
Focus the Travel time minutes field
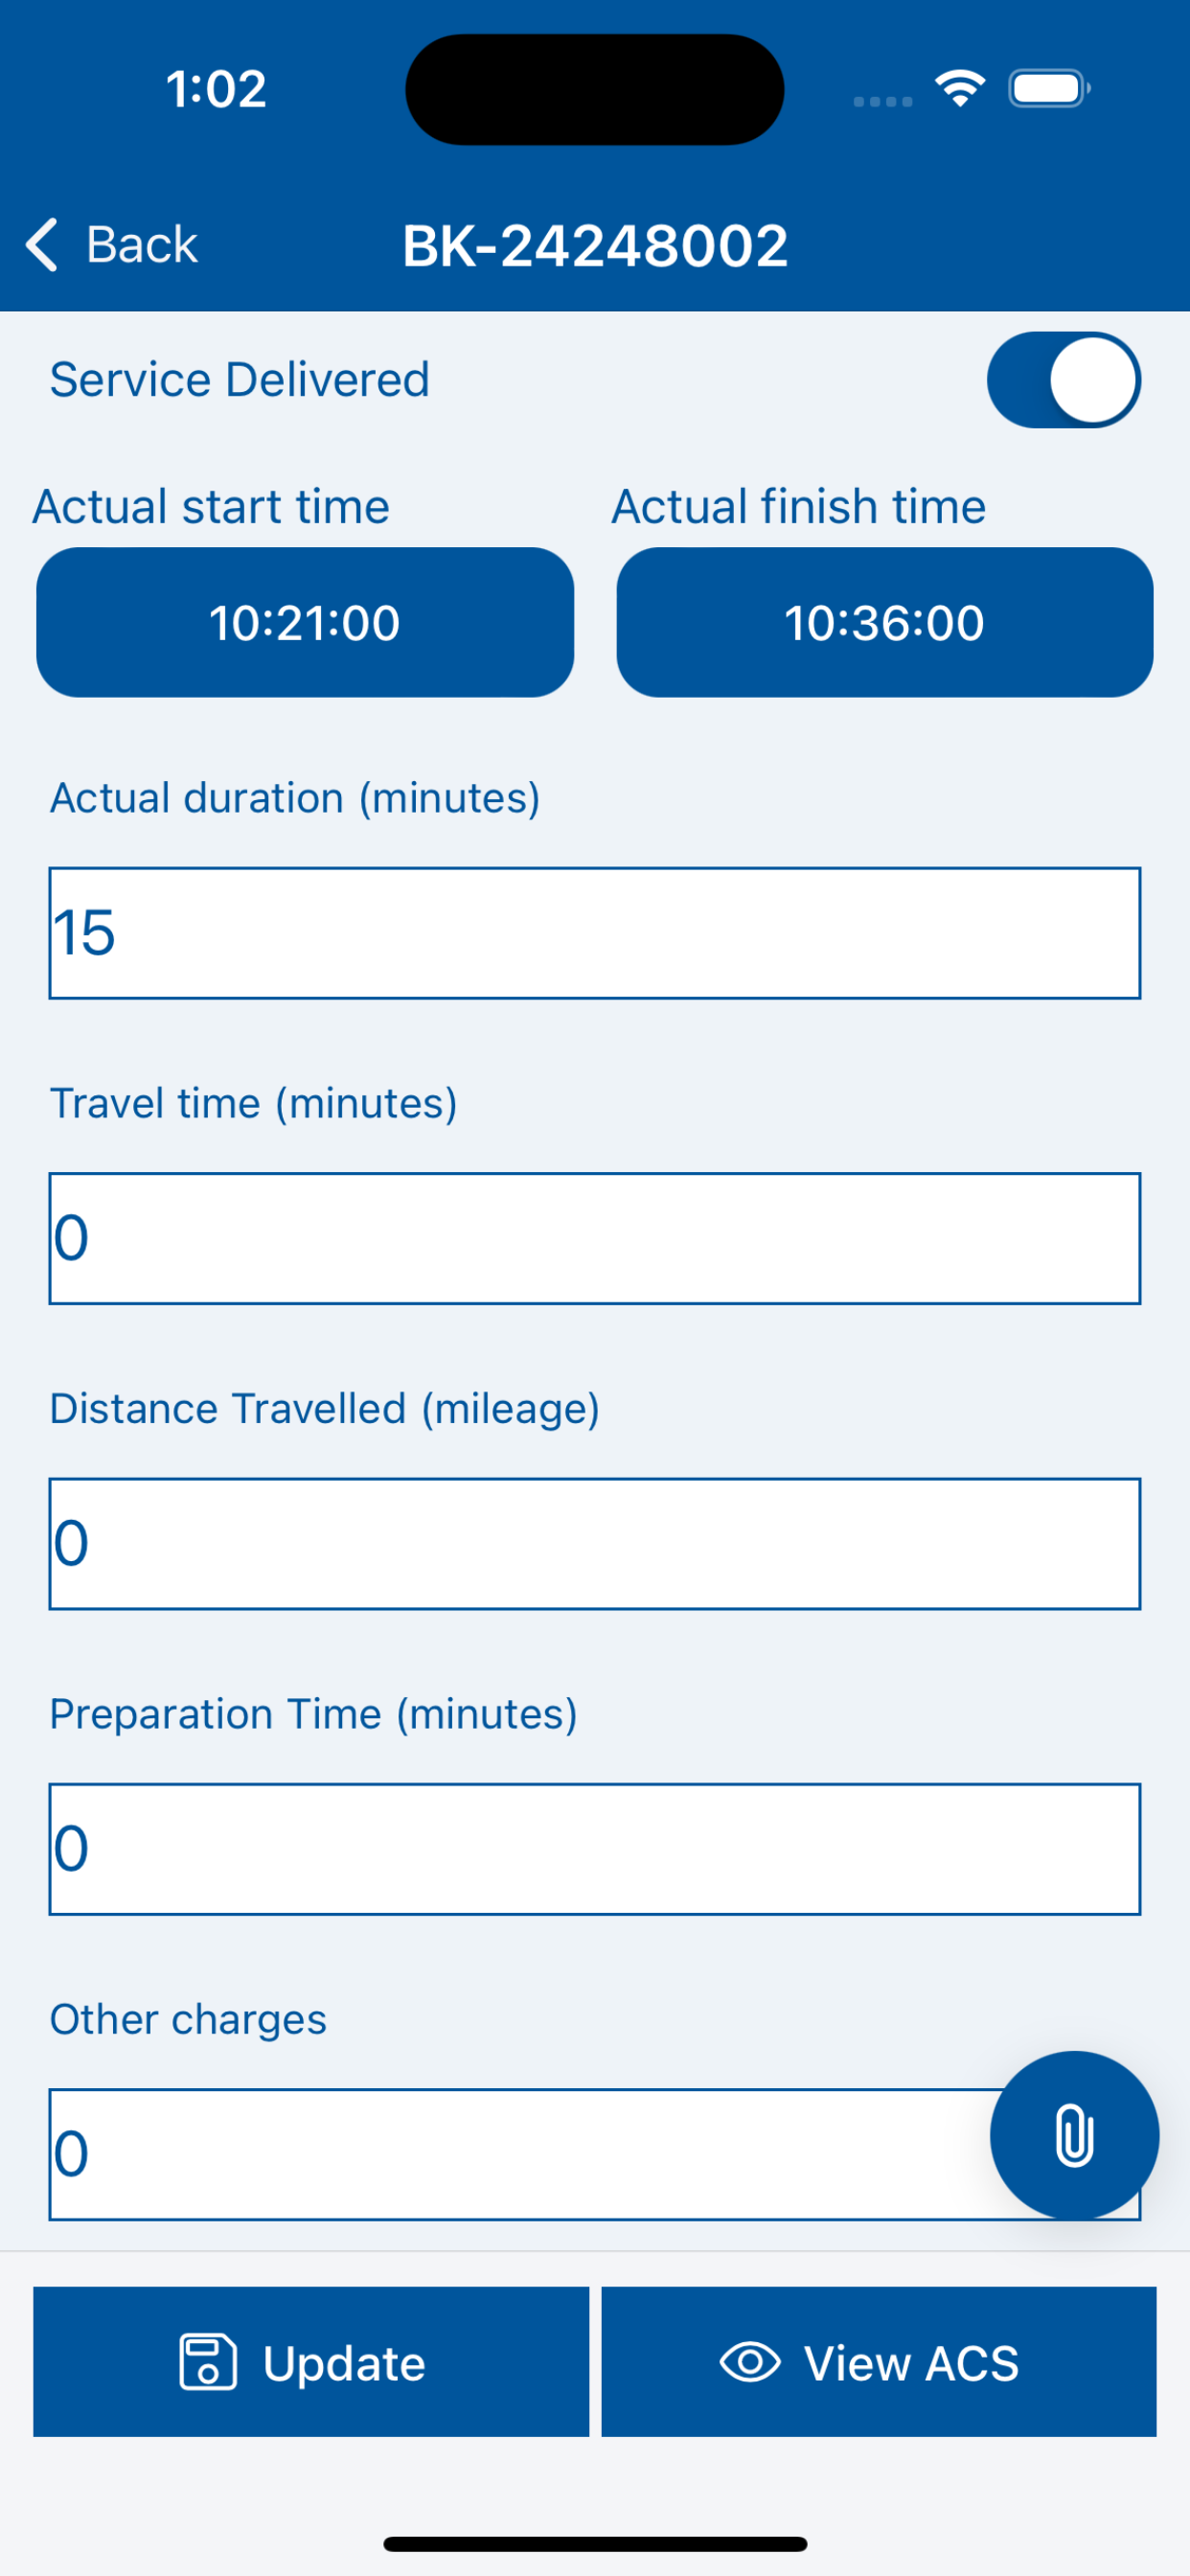point(595,1238)
